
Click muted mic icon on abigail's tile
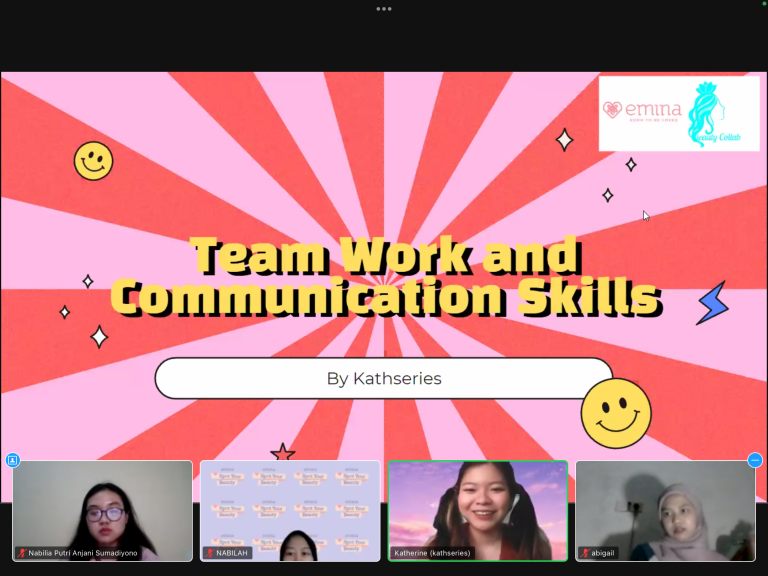pos(585,553)
